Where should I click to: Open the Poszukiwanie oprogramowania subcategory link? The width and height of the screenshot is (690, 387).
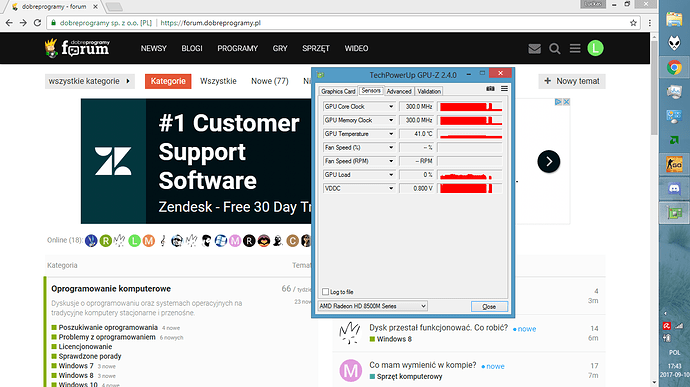coord(108,328)
